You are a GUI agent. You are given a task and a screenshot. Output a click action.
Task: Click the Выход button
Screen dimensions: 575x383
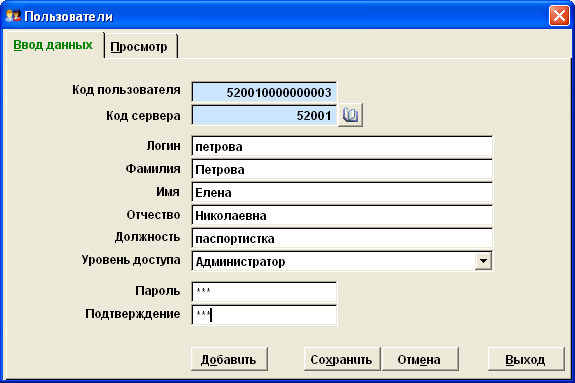(526, 360)
